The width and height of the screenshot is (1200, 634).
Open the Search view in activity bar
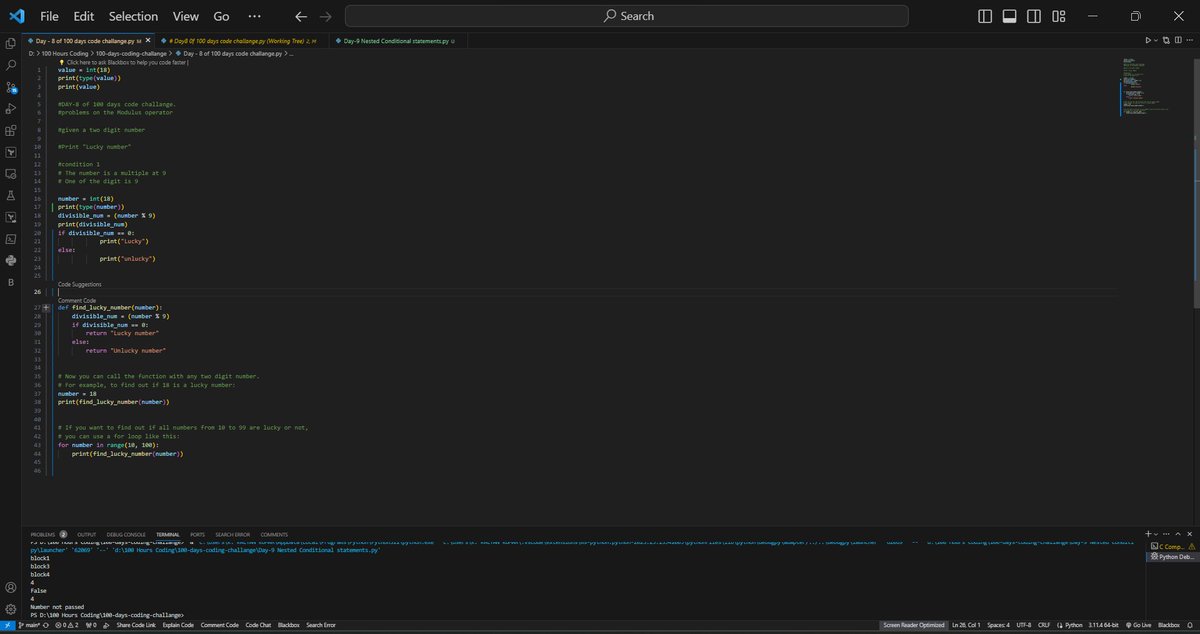click(x=11, y=65)
